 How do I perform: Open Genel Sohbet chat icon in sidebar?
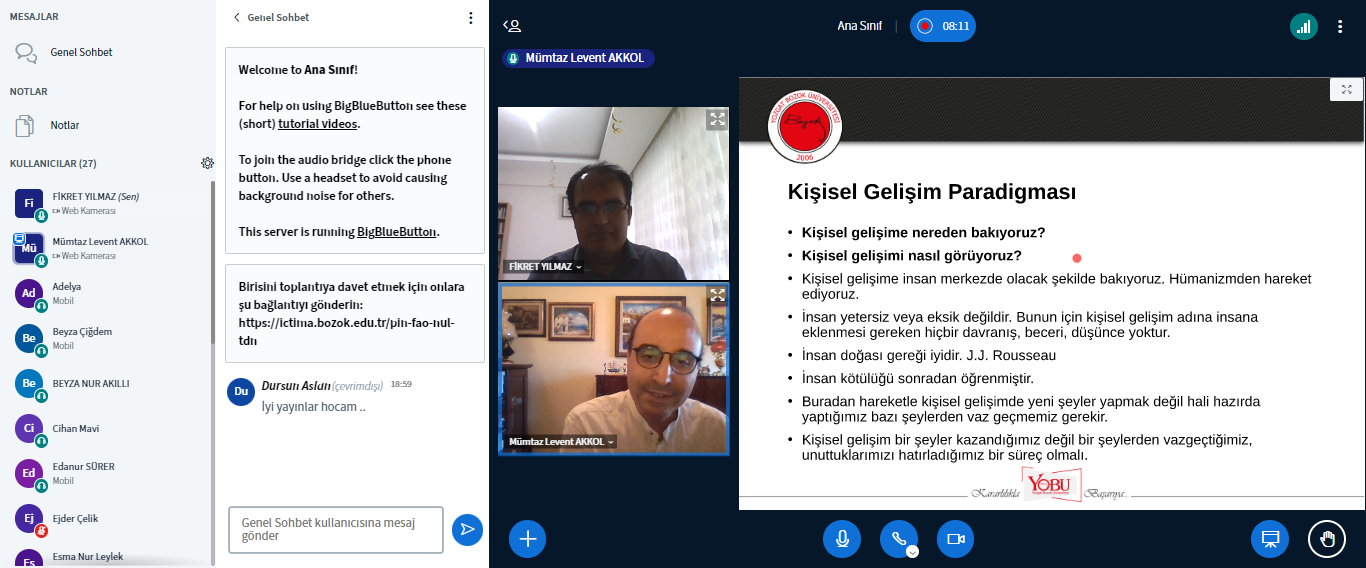26,52
